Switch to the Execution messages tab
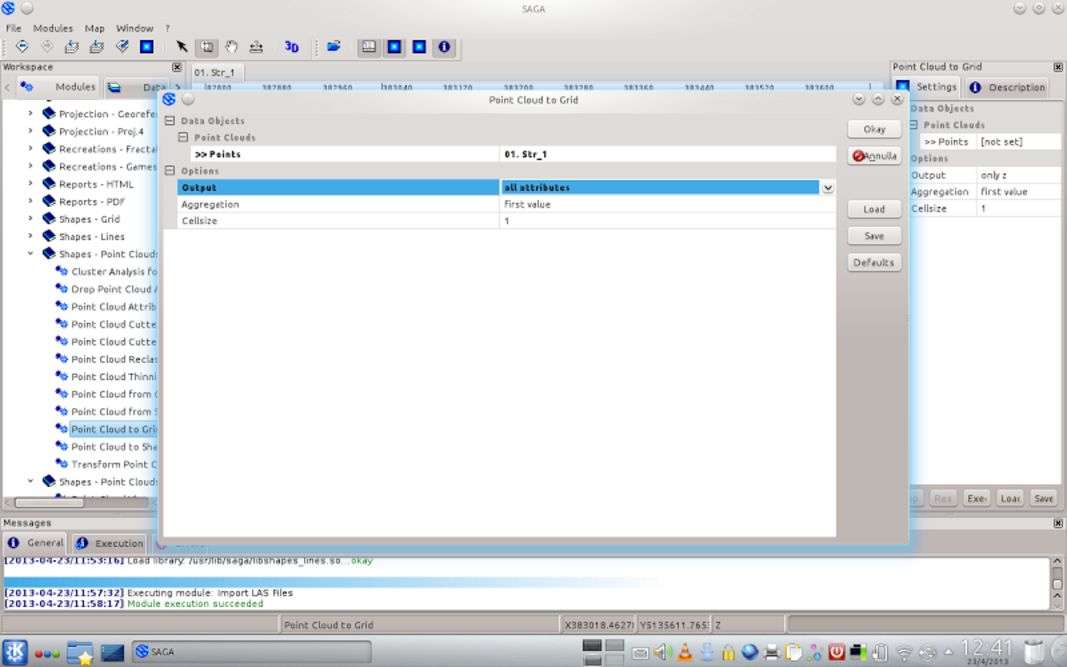The height and width of the screenshot is (667, 1067). point(110,543)
